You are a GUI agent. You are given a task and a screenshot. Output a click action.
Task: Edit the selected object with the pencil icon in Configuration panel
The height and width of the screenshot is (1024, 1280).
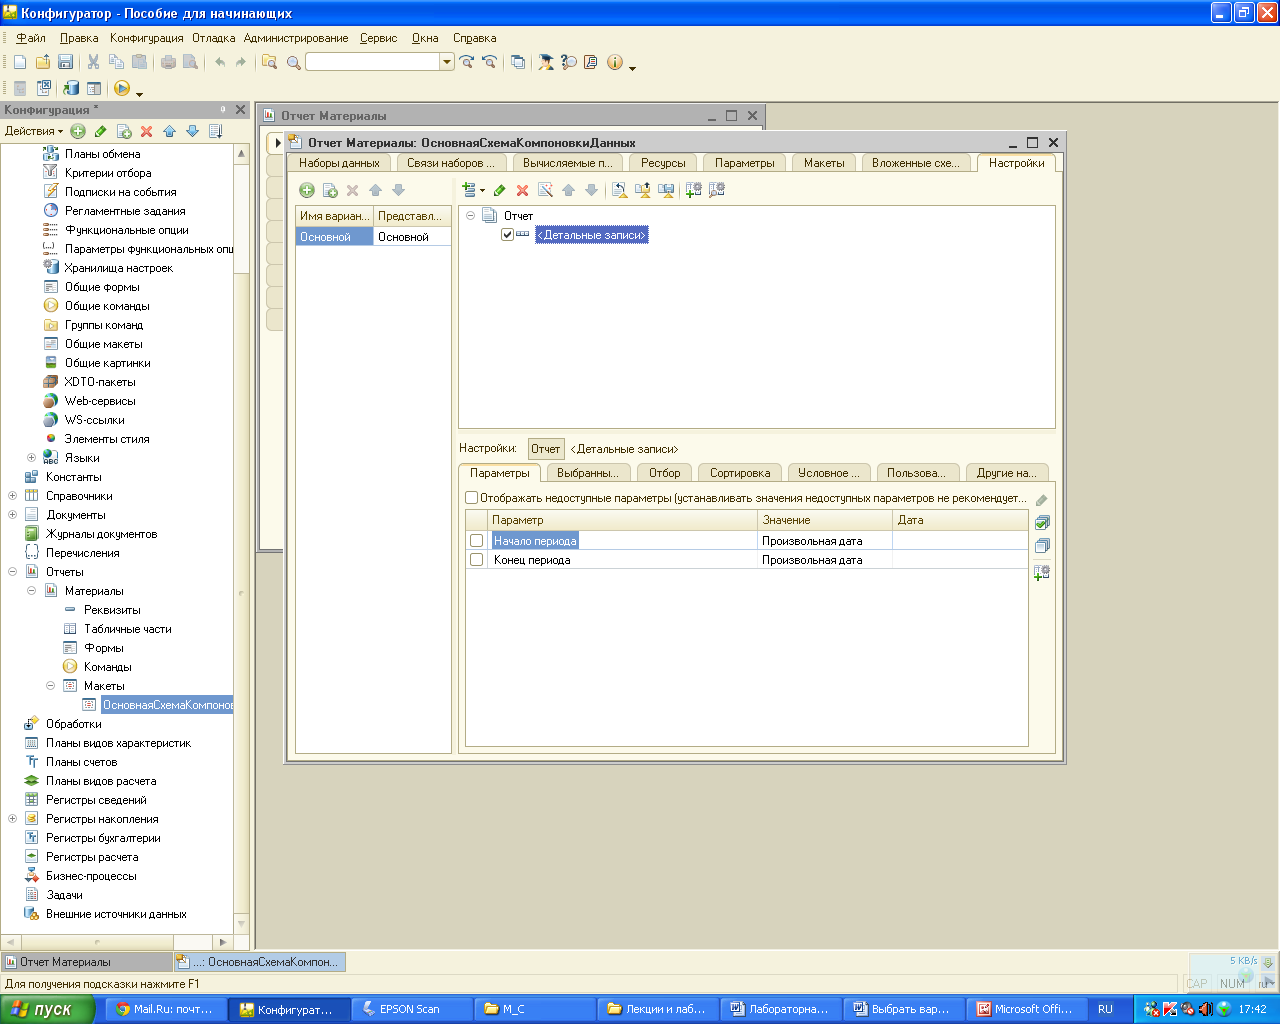pyautogui.click(x=101, y=131)
